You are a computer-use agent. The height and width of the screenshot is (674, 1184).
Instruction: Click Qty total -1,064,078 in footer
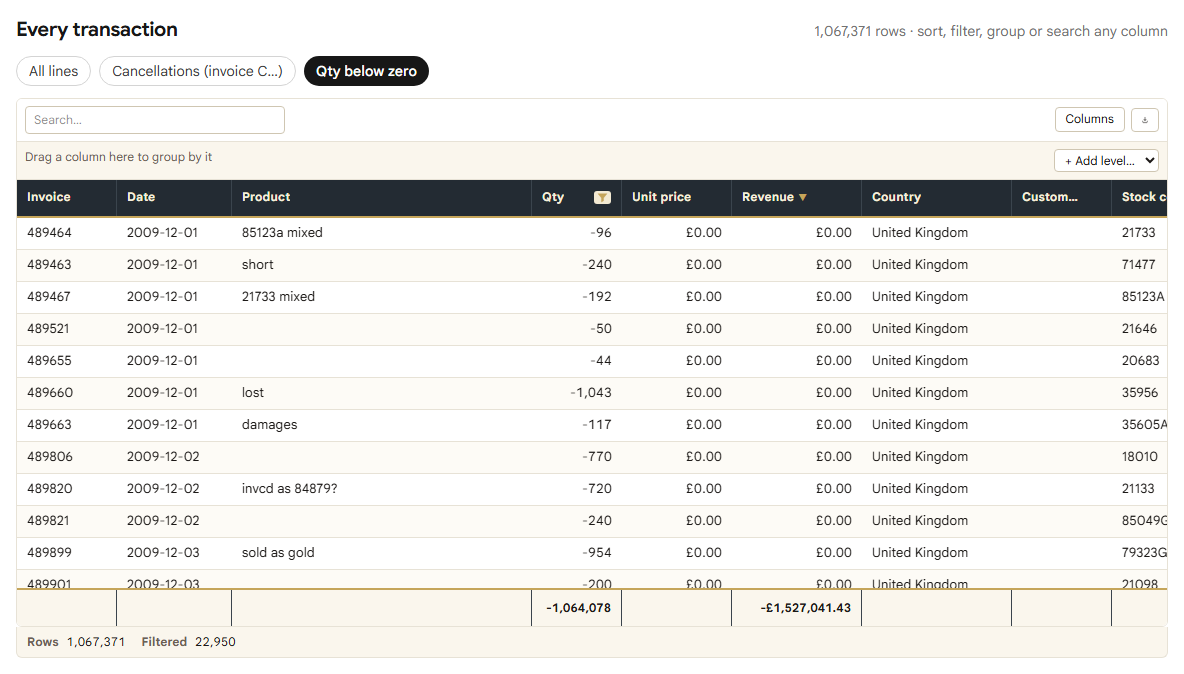(578, 608)
